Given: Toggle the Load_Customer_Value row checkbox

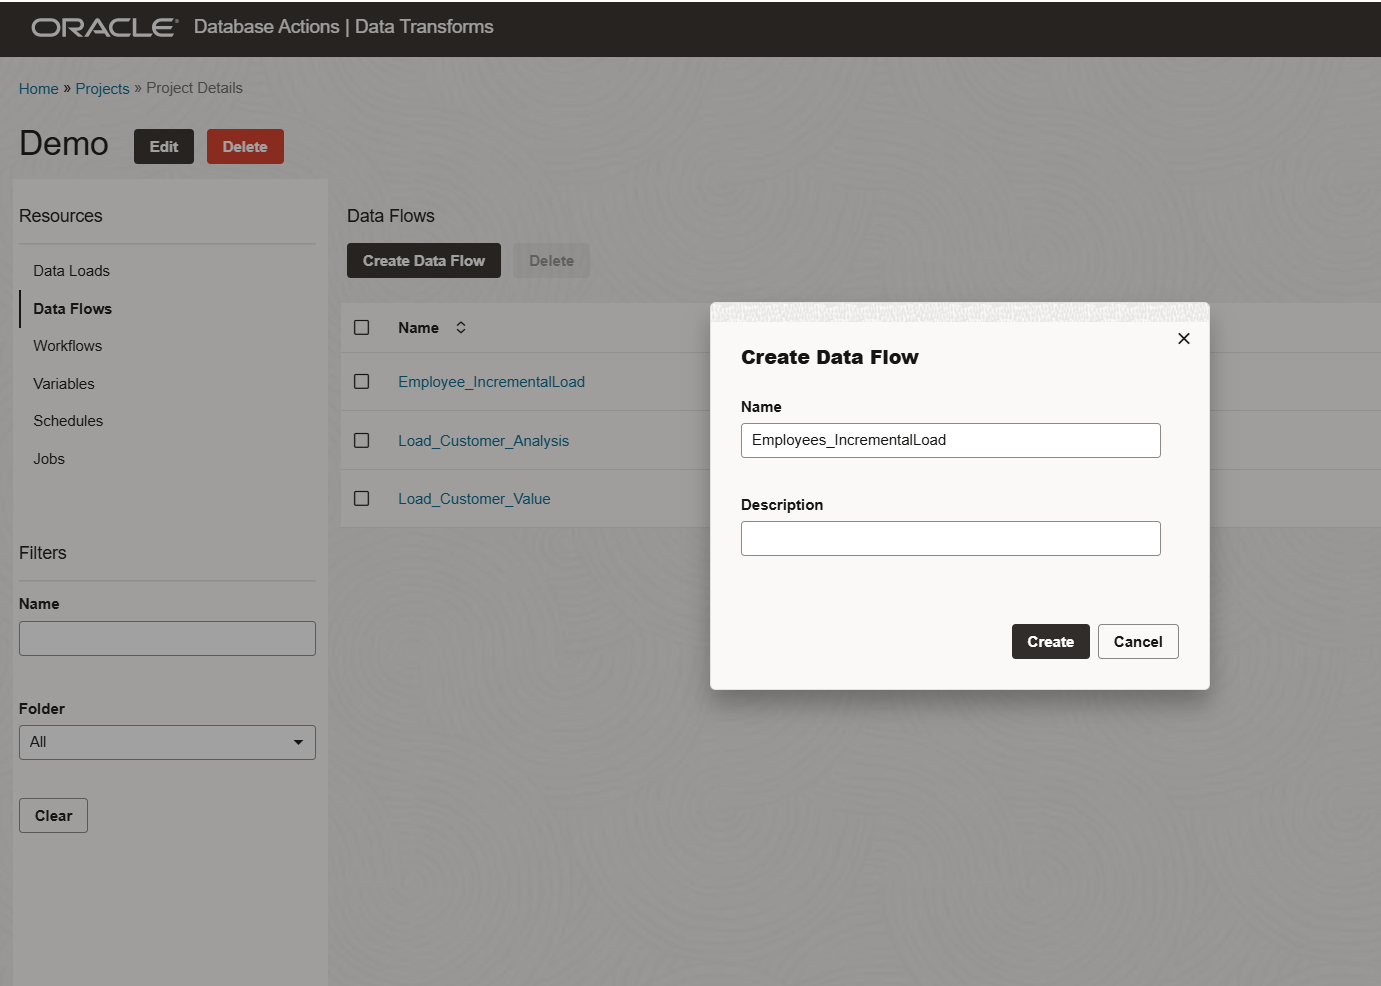Looking at the screenshot, I should point(362,499).
